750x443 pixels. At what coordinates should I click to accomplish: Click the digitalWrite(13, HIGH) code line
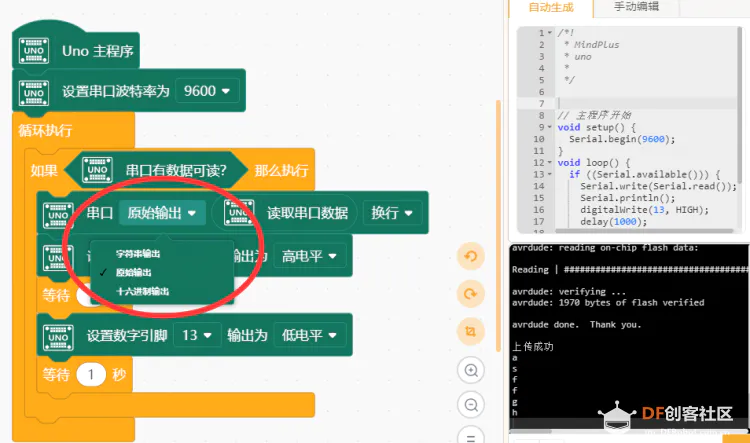(x=644, y=210)
